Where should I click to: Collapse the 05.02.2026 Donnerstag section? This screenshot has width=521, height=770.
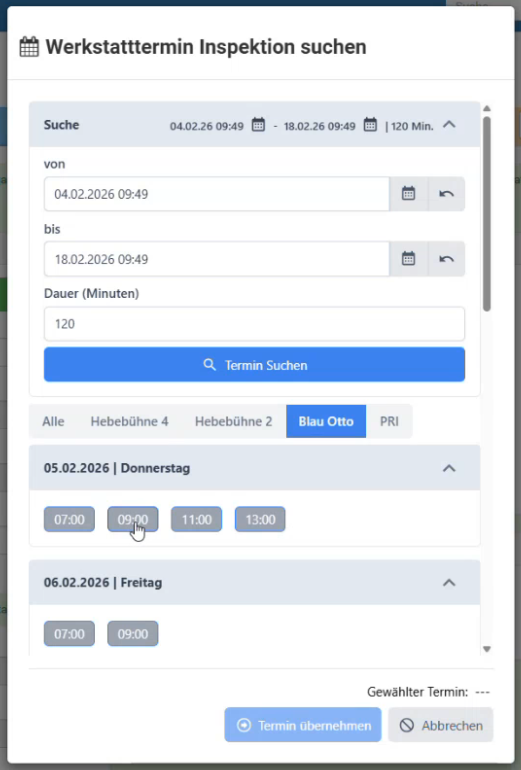(x=449, y=468)
